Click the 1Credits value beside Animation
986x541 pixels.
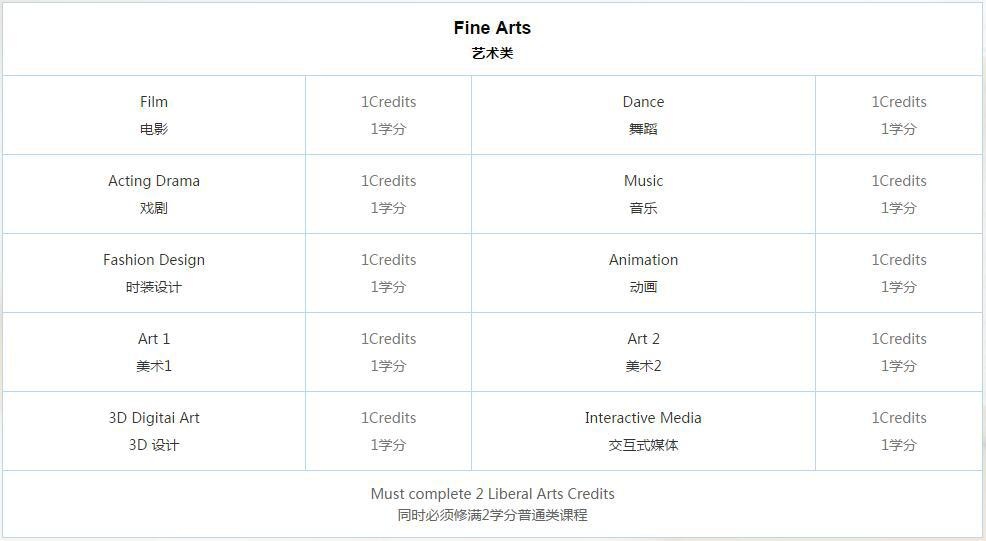tap(899, 260)
